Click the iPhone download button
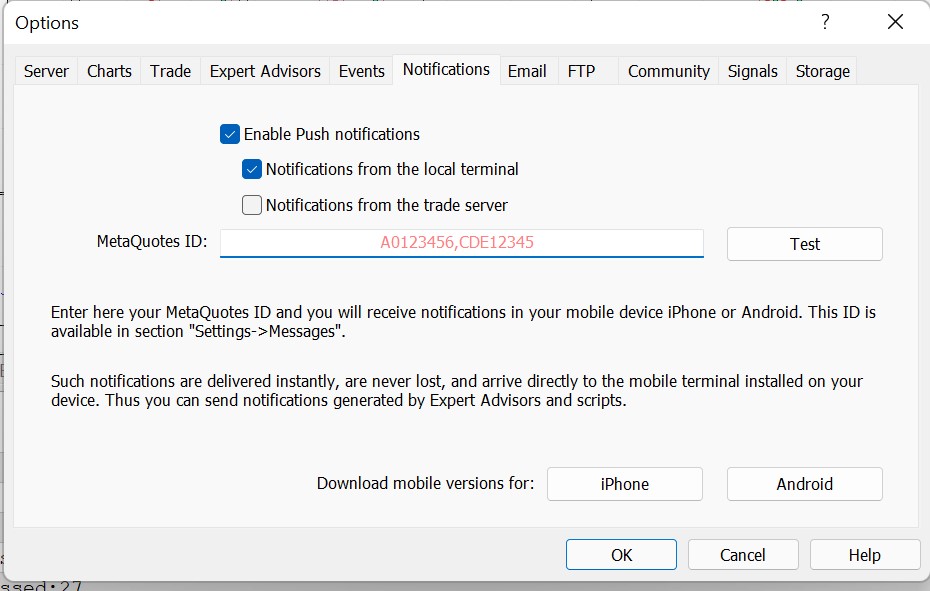 coord(624,484)
